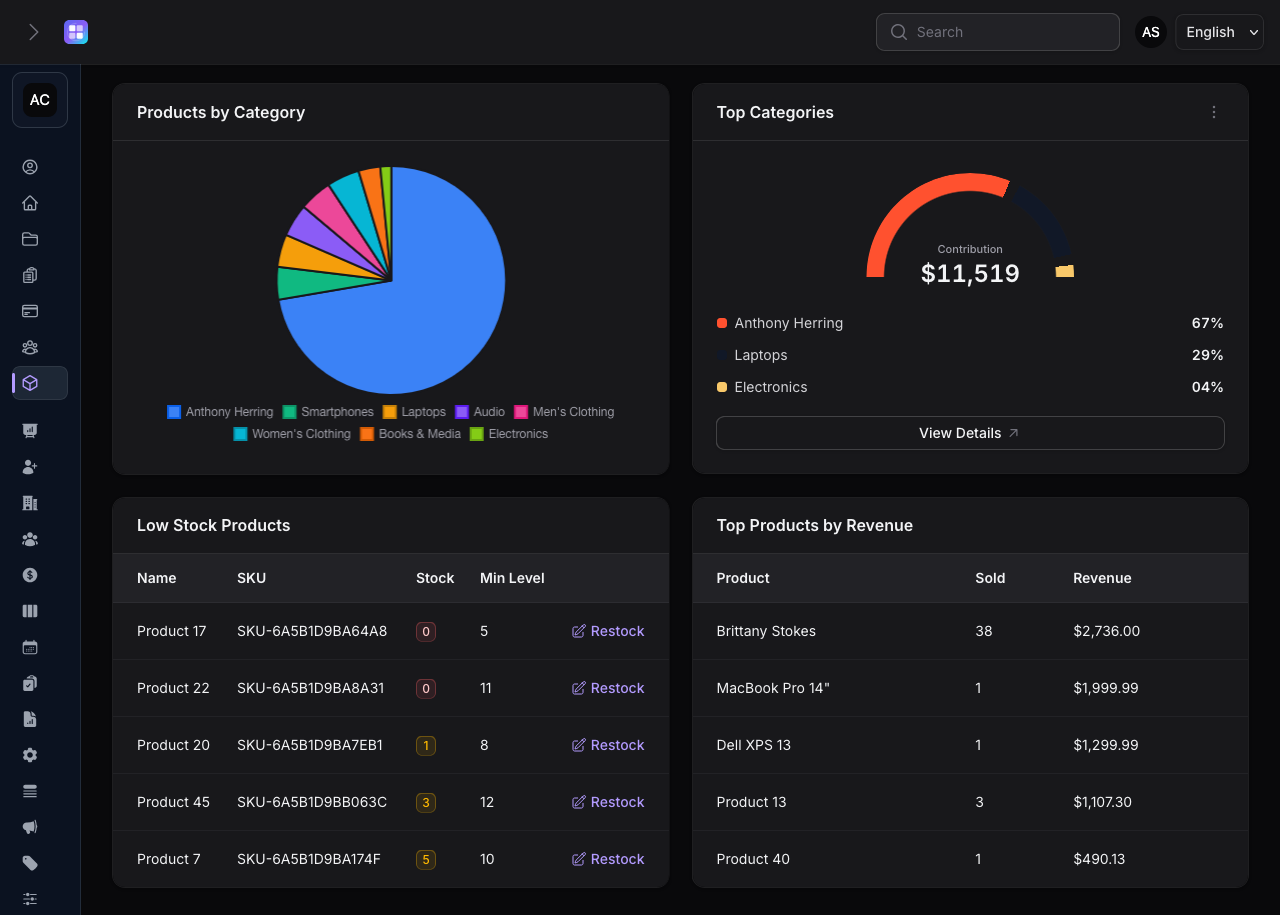Open the add-user sidebar icon

tap(30, 467)
